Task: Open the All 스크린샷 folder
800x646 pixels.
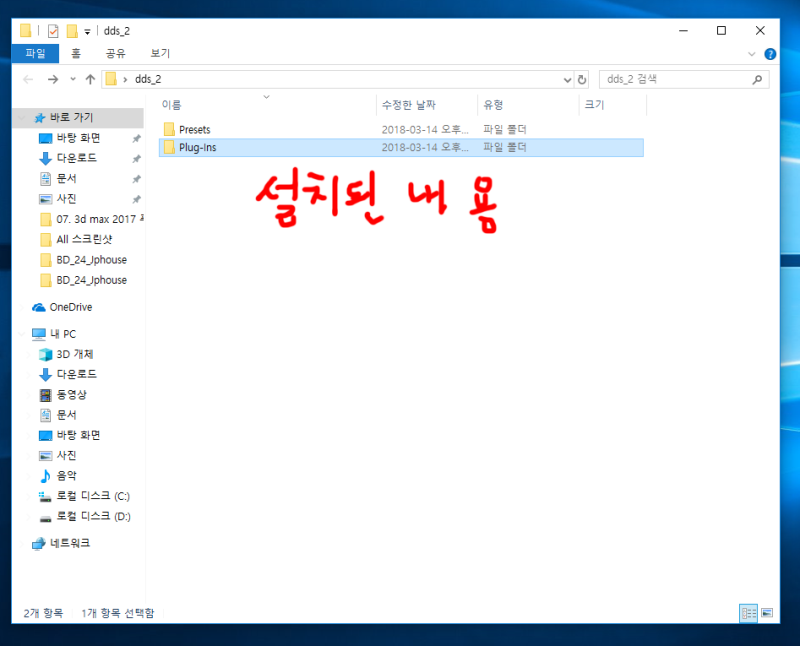Action: [x=84, y=239]
